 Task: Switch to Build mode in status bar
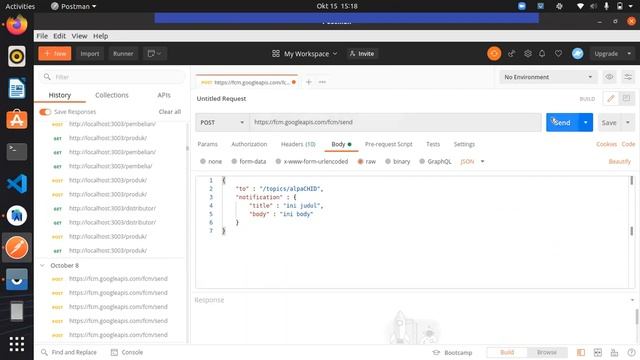coord(507,352)
